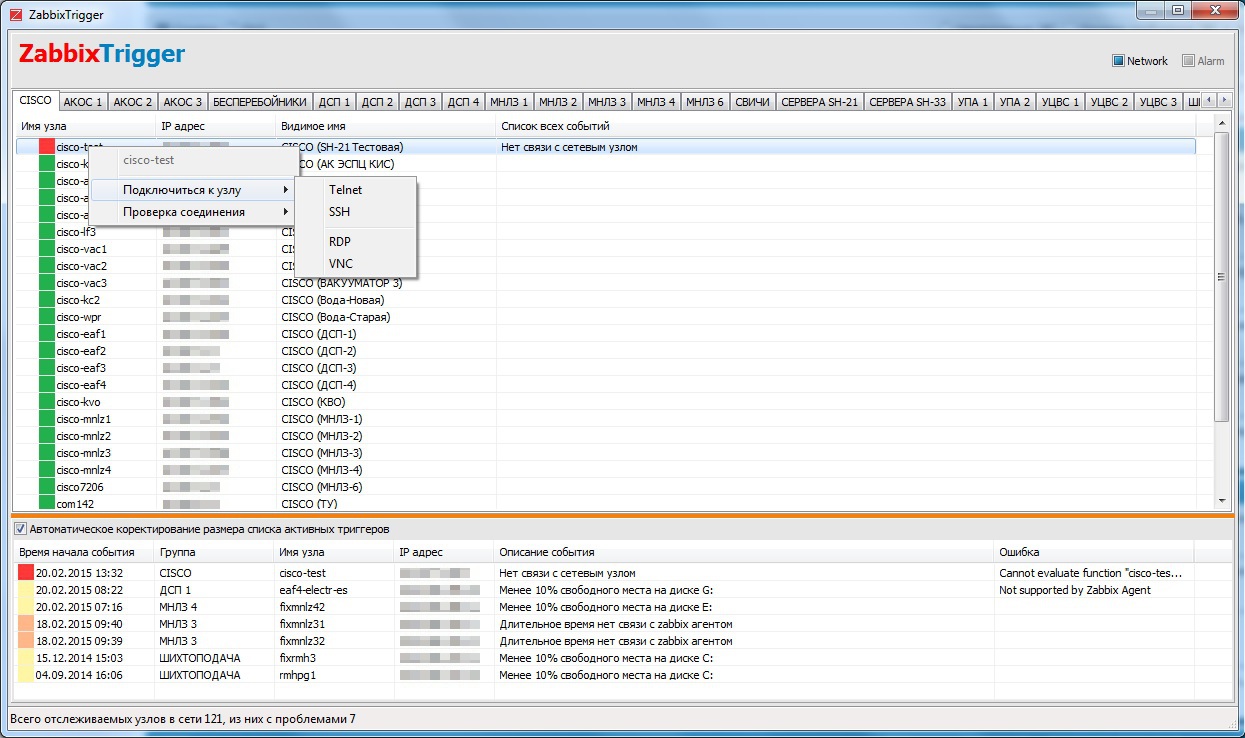Switch to the БЕСПЕРЕБОЙНИКИ tab

260,102
